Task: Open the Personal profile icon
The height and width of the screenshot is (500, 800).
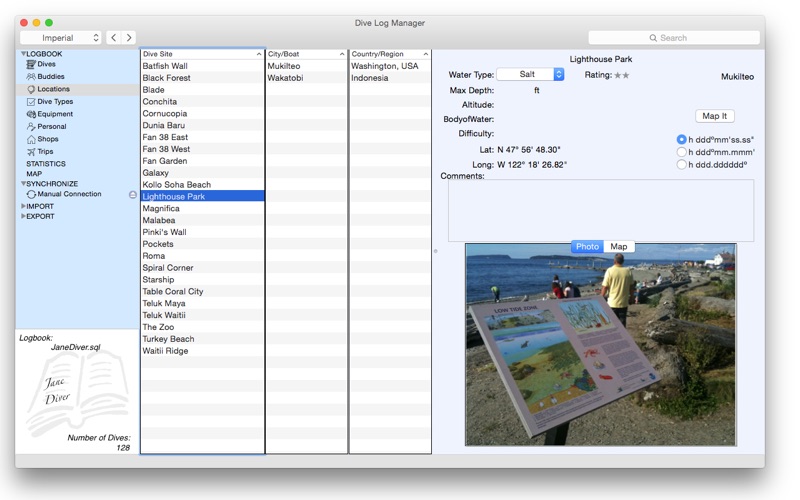Action: tap(31, 127)
